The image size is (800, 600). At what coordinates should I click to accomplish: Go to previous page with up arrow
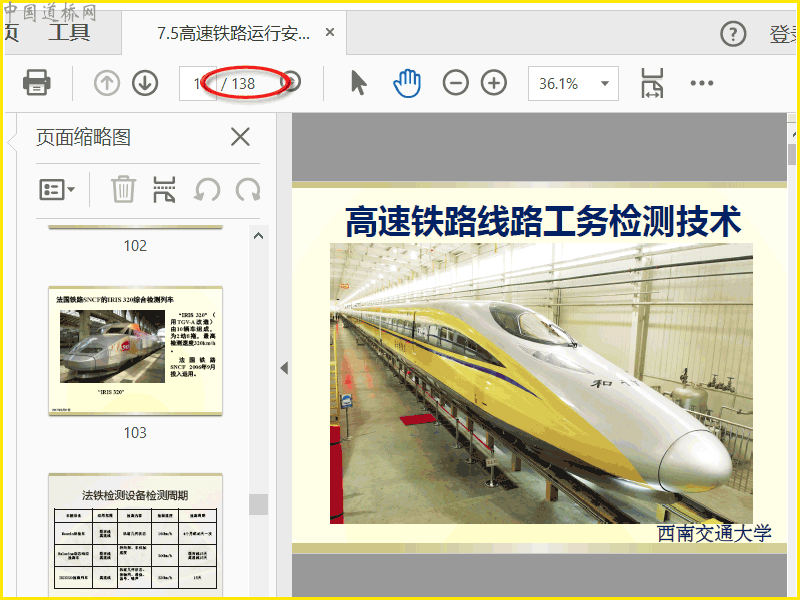click(x=107, y=83)
